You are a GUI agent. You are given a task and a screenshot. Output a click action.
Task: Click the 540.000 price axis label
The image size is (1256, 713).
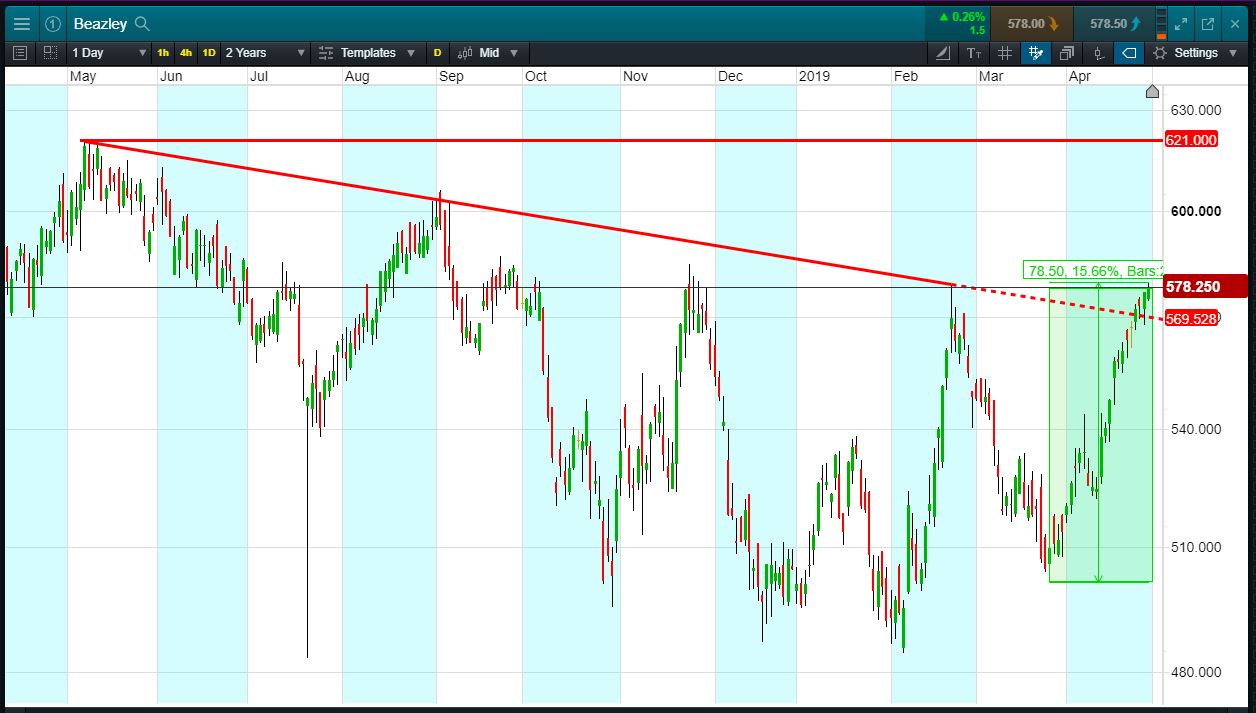coord(1195,428)
